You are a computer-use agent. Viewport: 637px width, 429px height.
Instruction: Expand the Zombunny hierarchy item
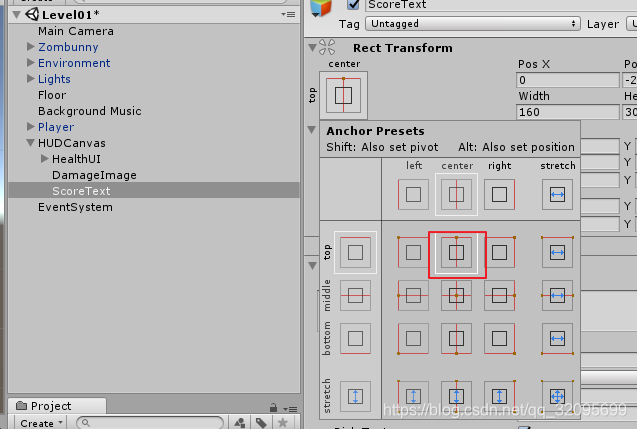31,47
